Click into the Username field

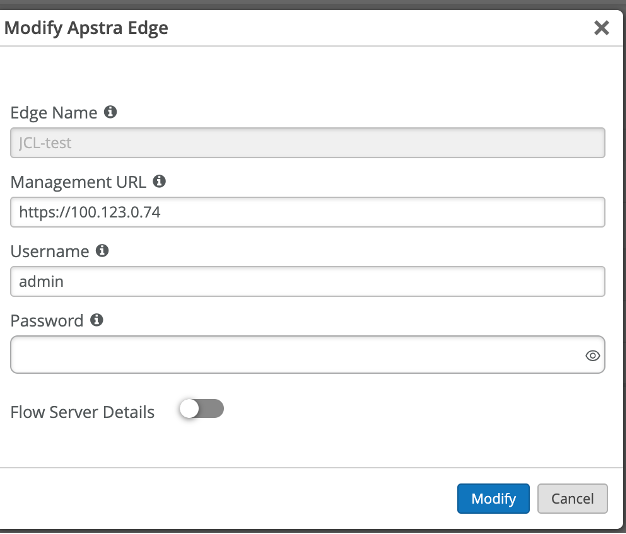tap(307, 281)
